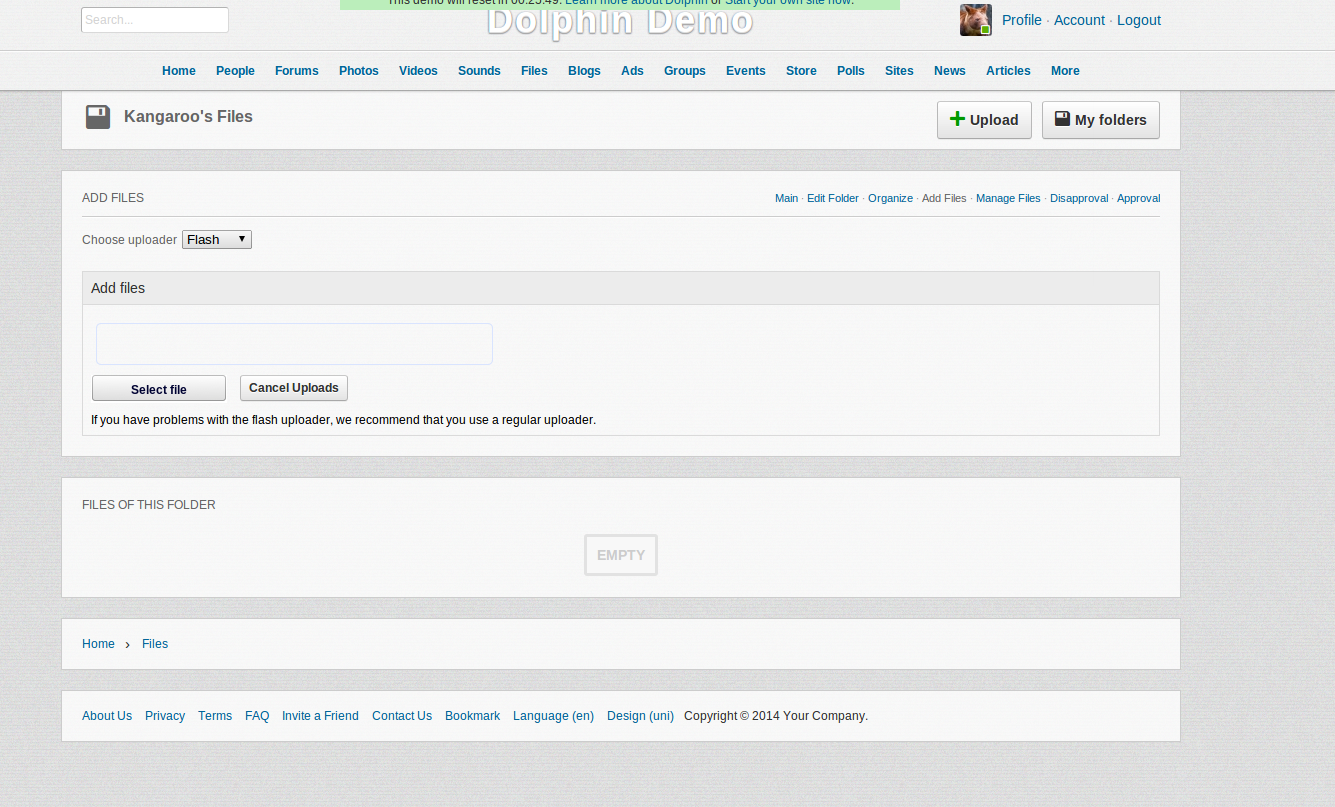Open the About Us footer link

[x=107, y=716]
